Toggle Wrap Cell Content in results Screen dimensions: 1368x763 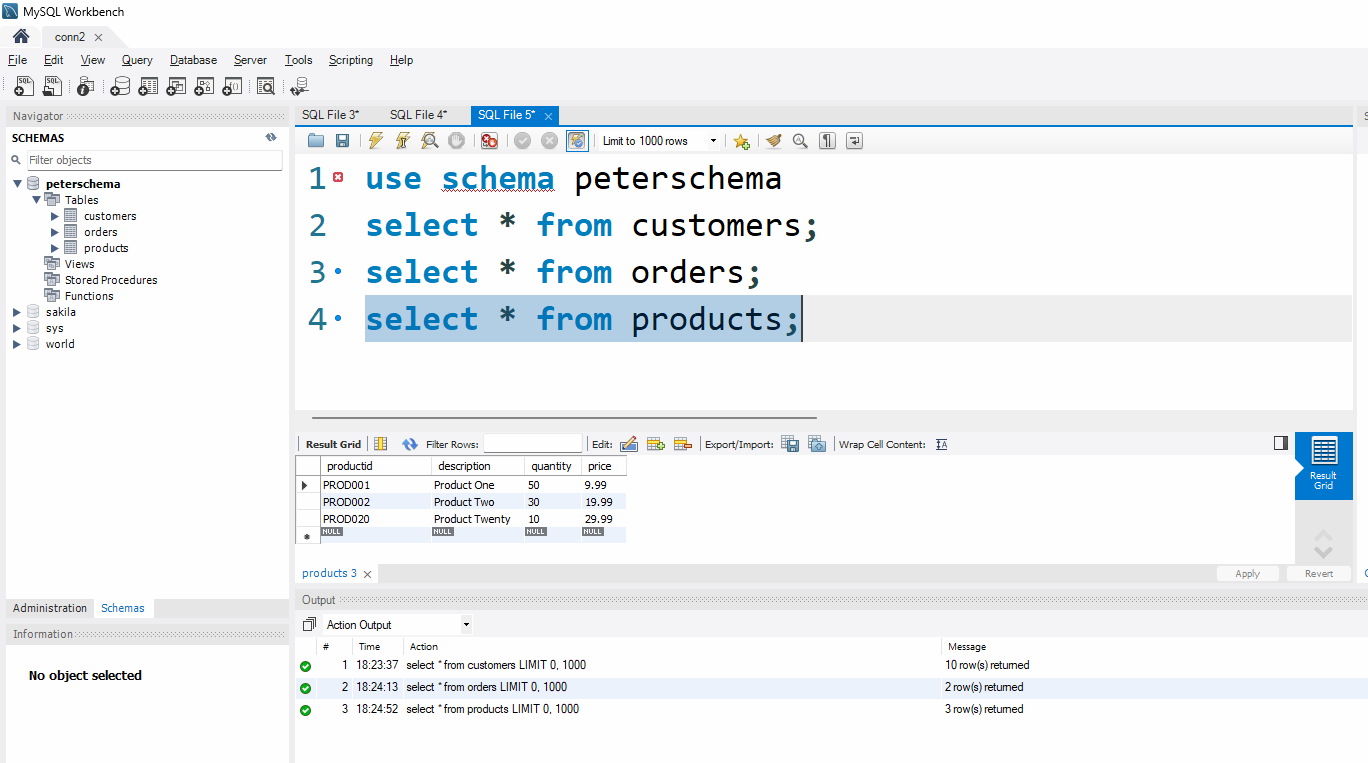pos(941,444)
